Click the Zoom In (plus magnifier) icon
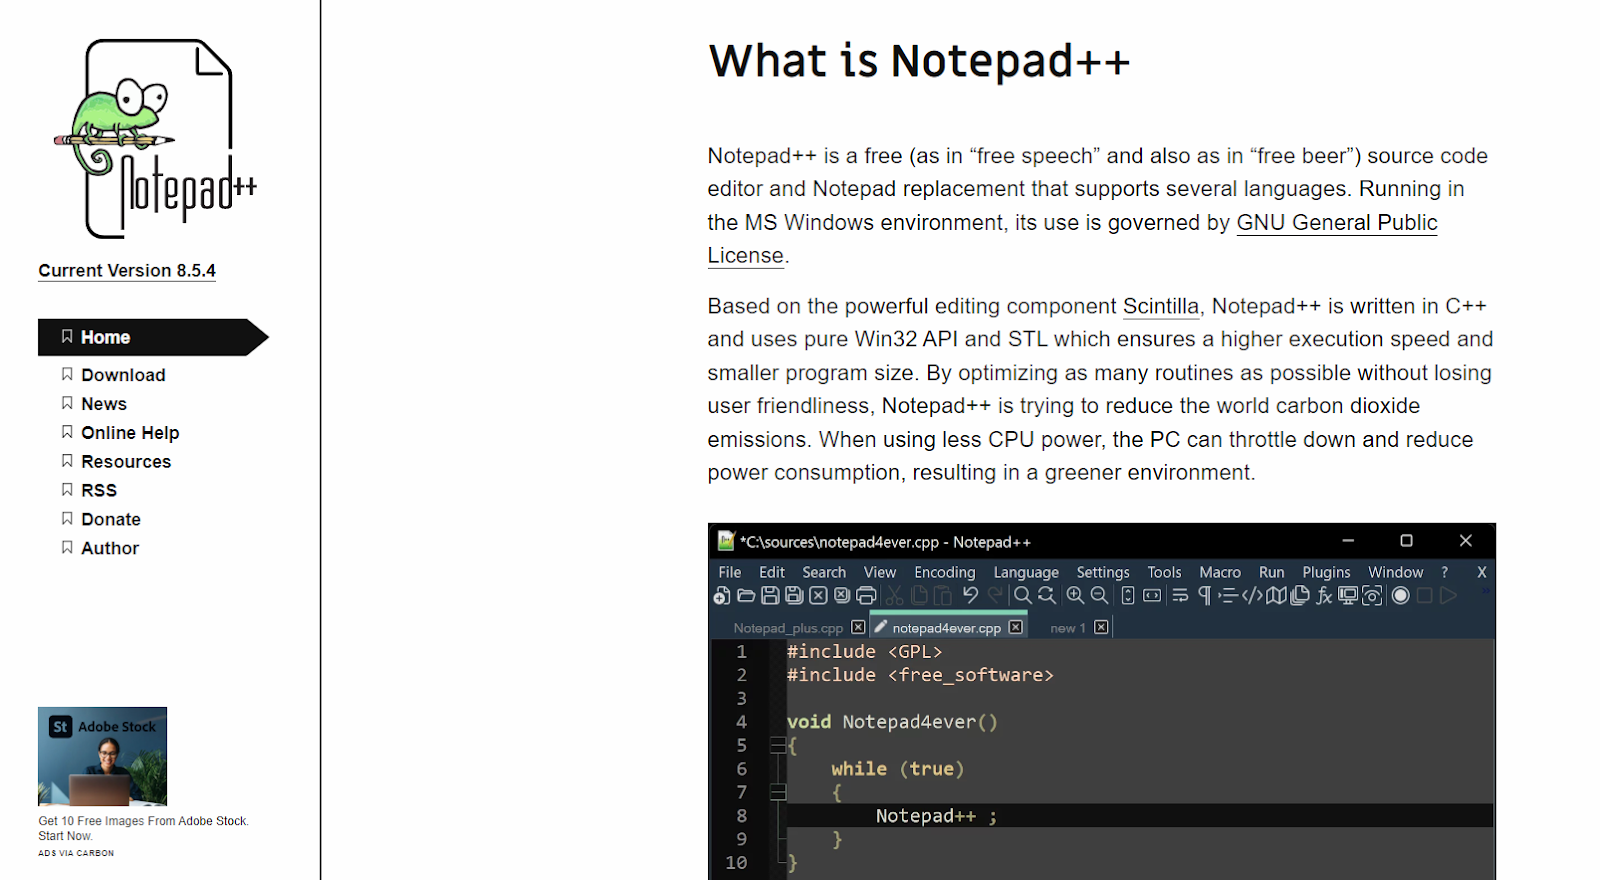Image resolution: width=1600 pixels, height=880 pixels. click(1076, 595)
